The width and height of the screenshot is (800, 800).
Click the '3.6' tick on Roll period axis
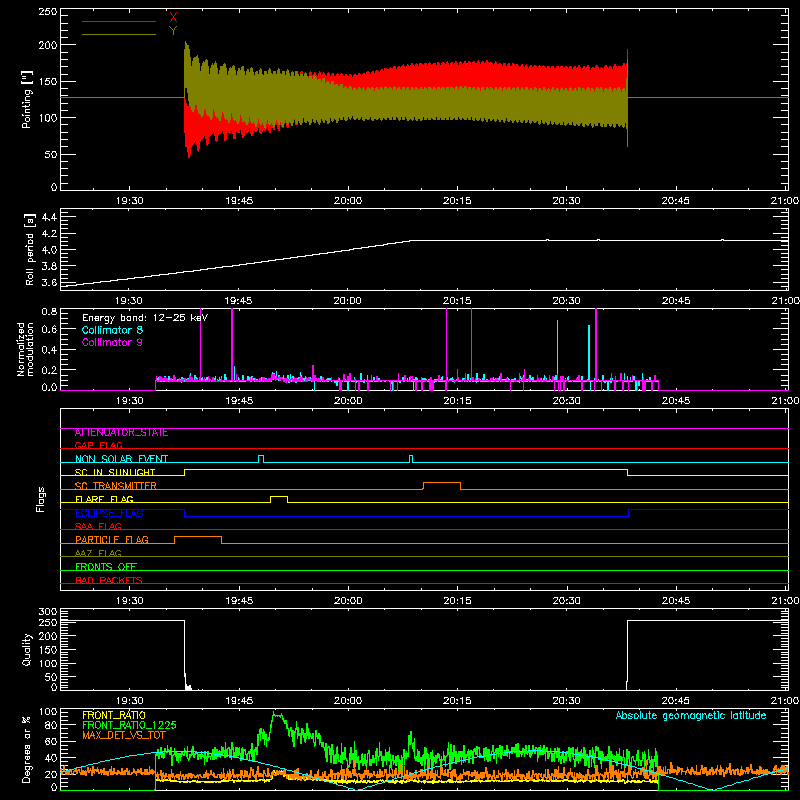(x=49, y=282)
